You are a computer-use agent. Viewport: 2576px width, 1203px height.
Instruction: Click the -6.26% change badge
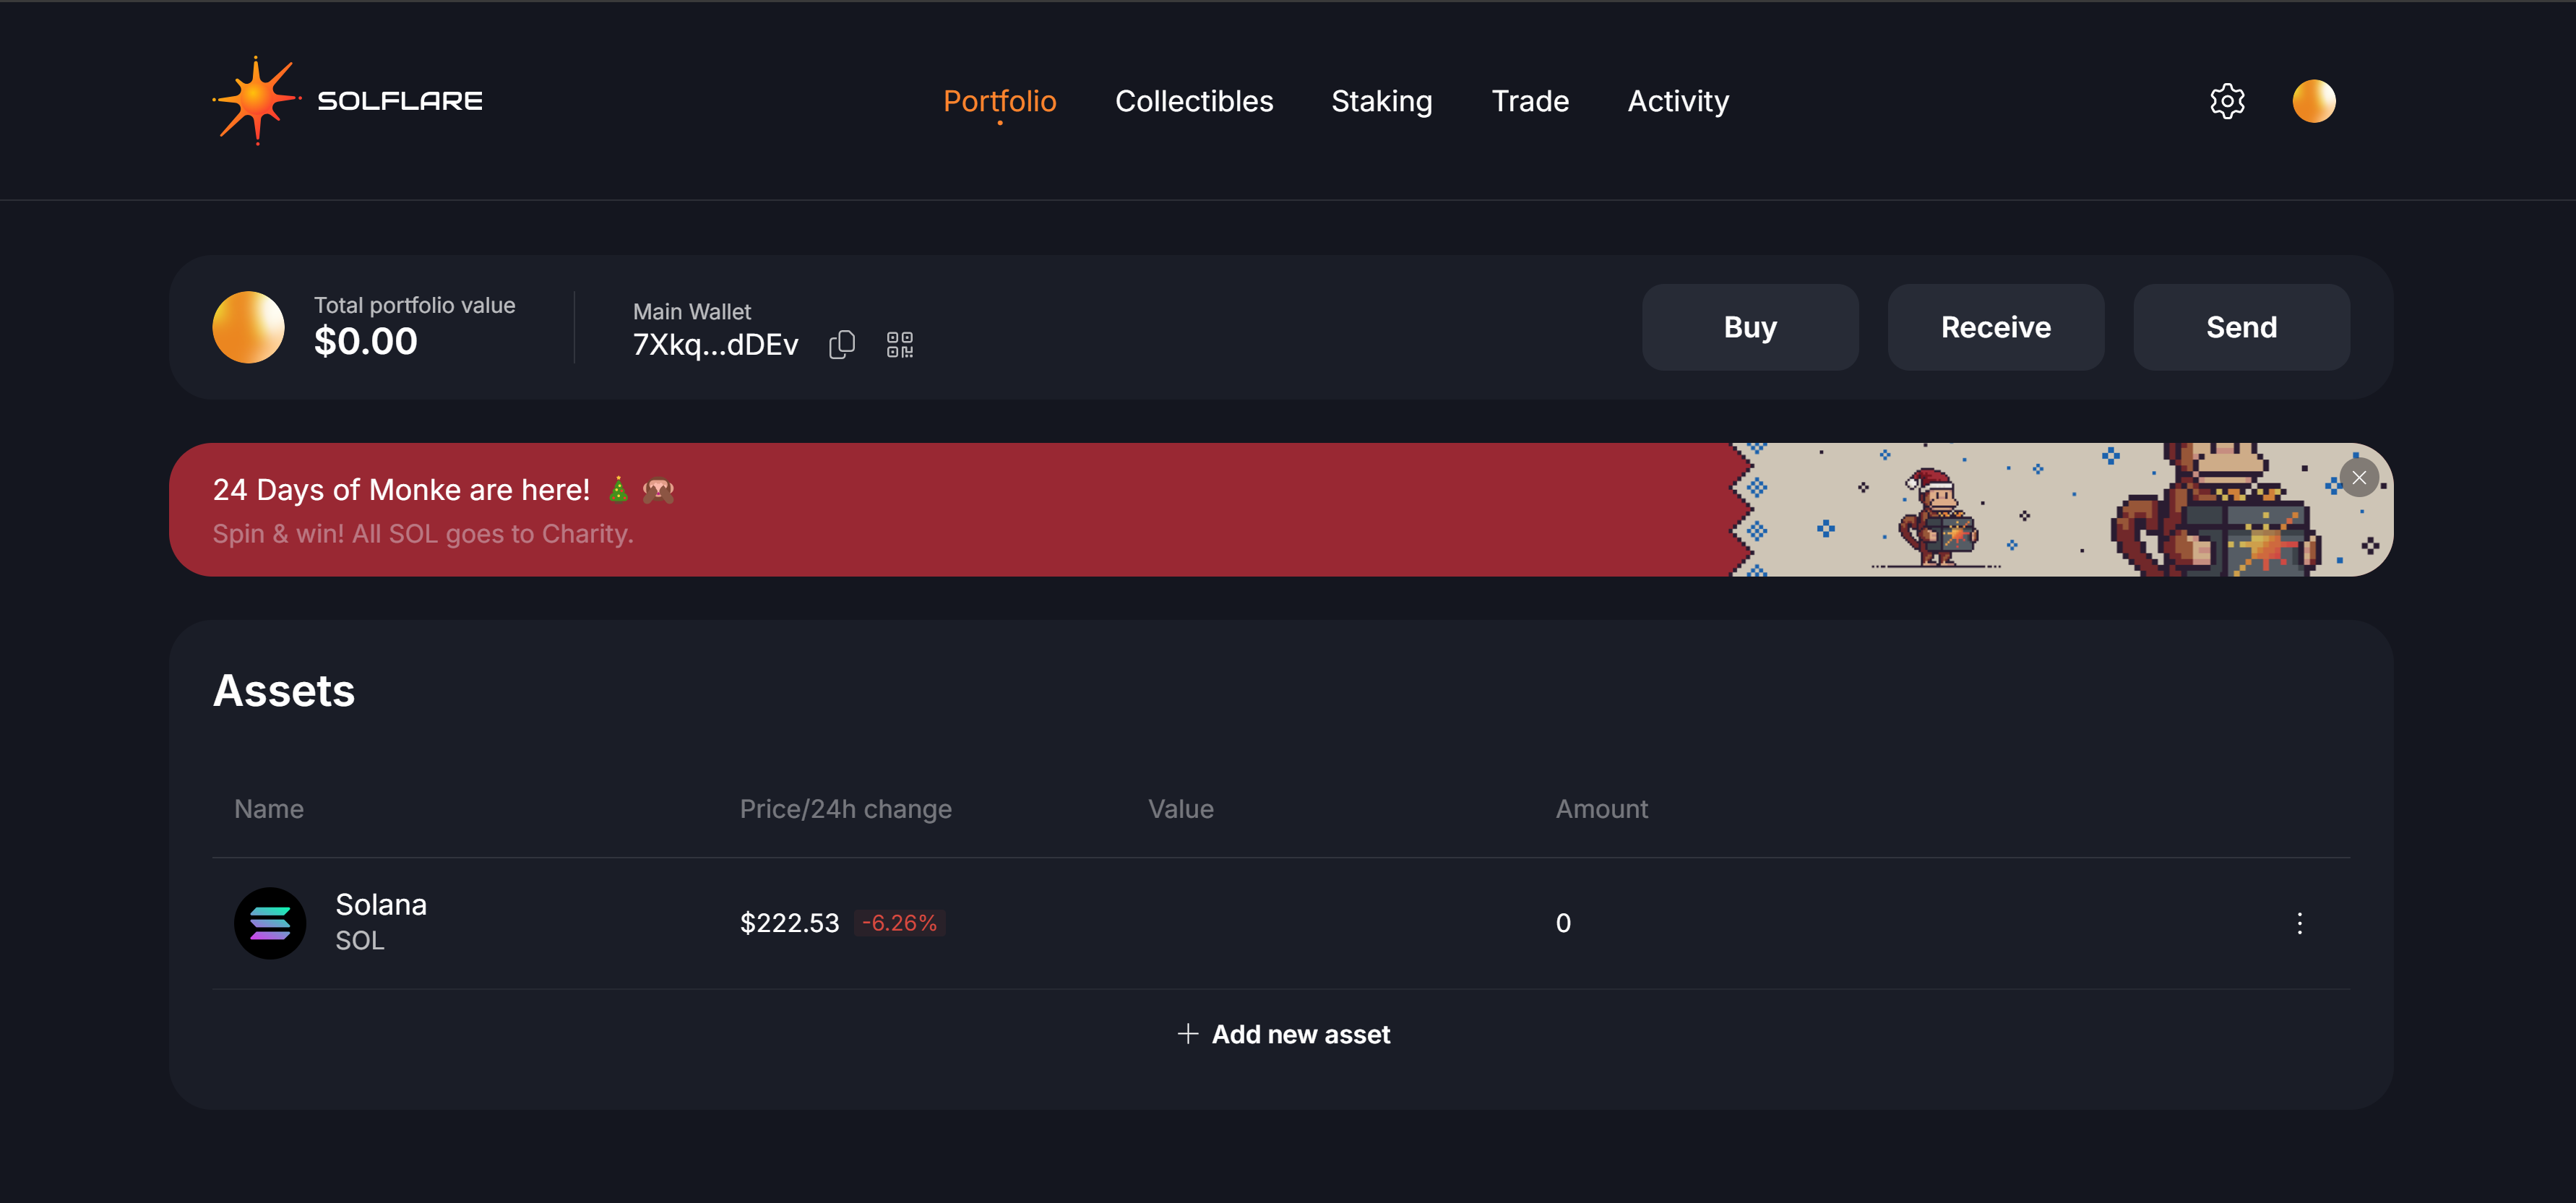899,923
